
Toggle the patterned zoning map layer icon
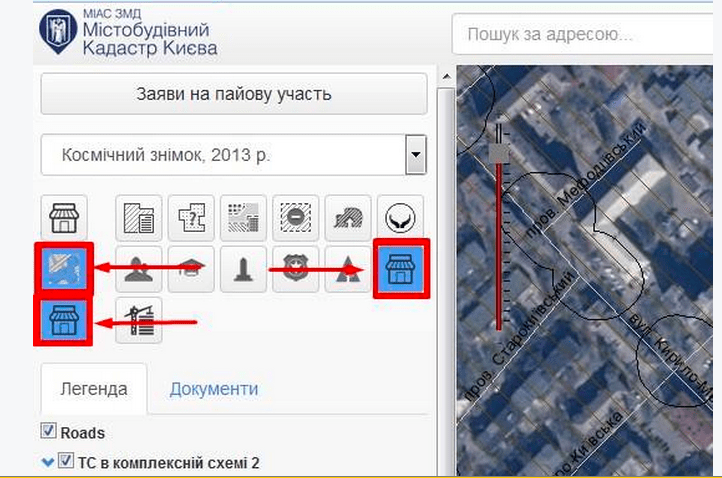coord(243,217)
